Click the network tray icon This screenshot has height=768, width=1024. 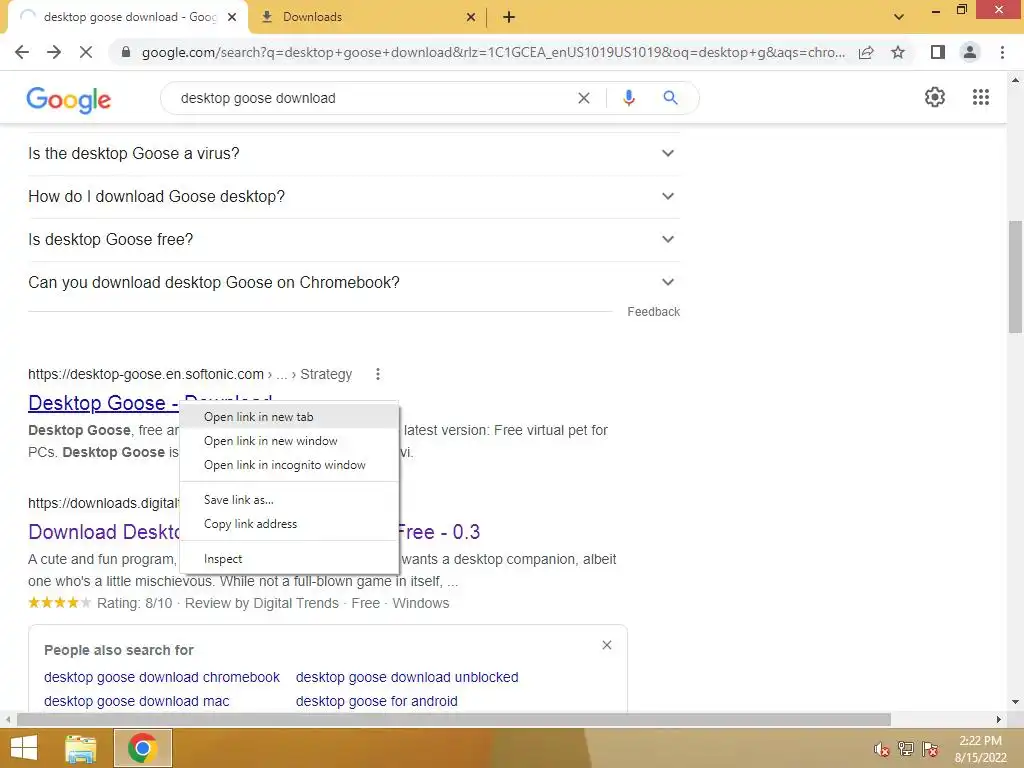point(906,749)
